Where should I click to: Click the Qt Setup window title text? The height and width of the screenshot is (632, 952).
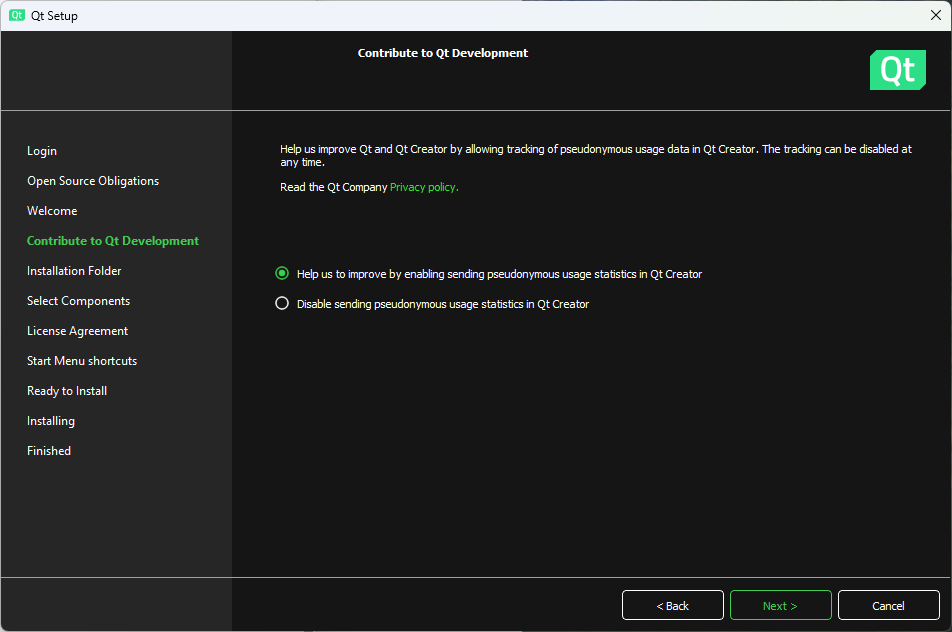(54, 16)
